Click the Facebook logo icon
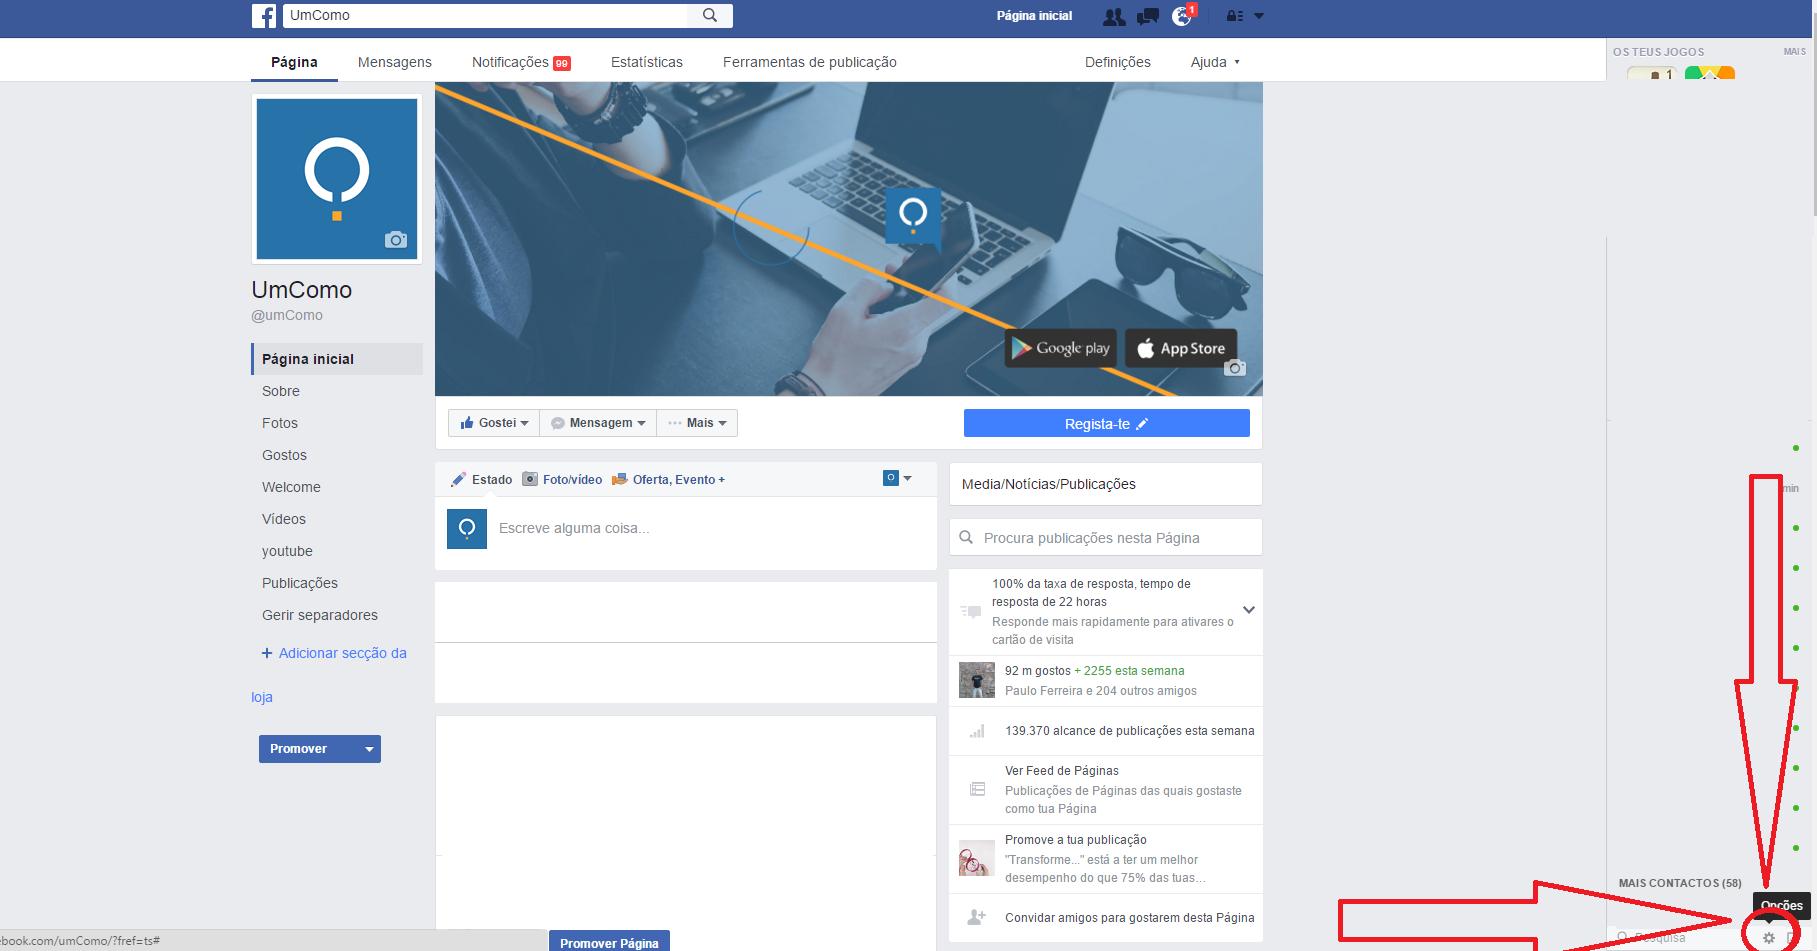Image resolution: width=1817 pixels, height=951 pixels. (264, 16)
